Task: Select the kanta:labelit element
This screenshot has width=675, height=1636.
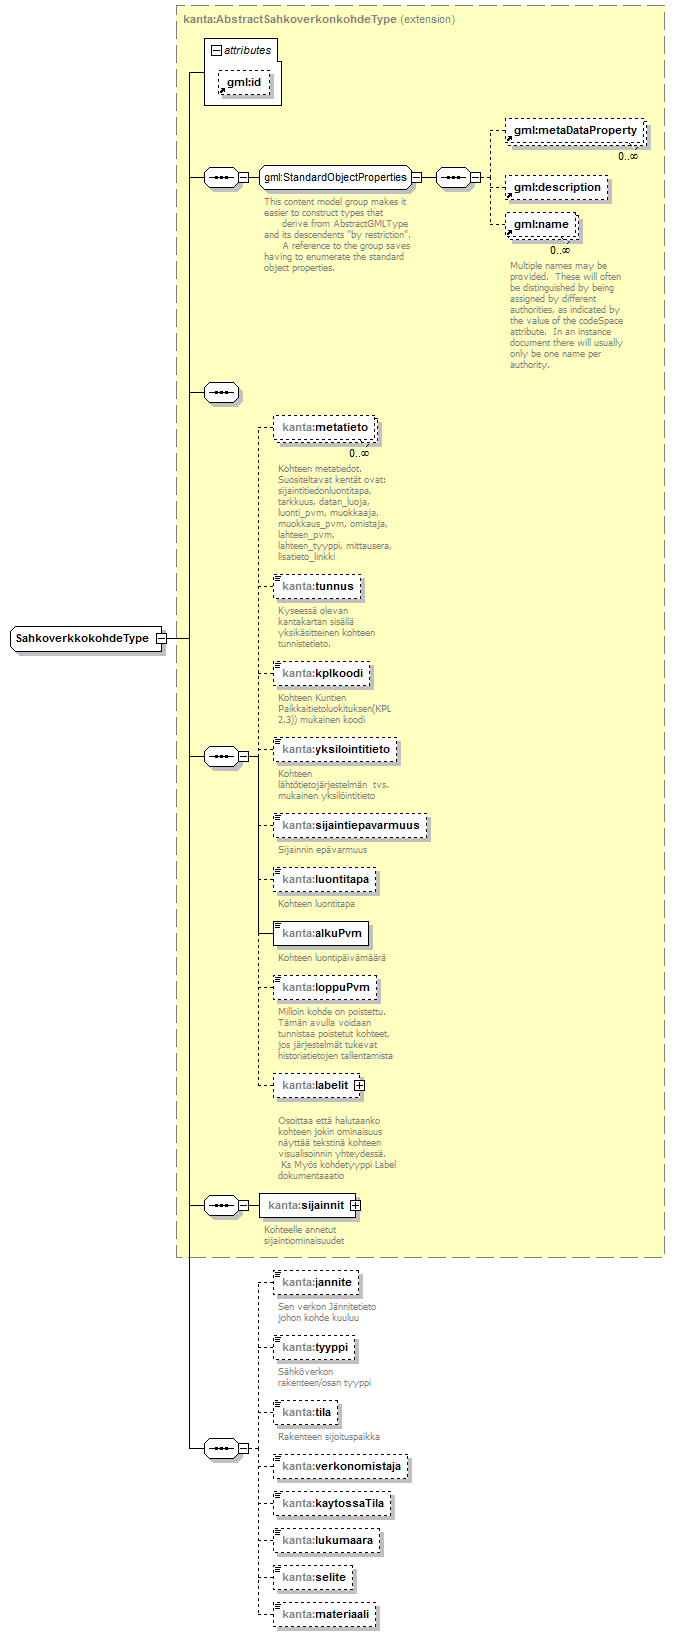Action: click(316, 1086)
